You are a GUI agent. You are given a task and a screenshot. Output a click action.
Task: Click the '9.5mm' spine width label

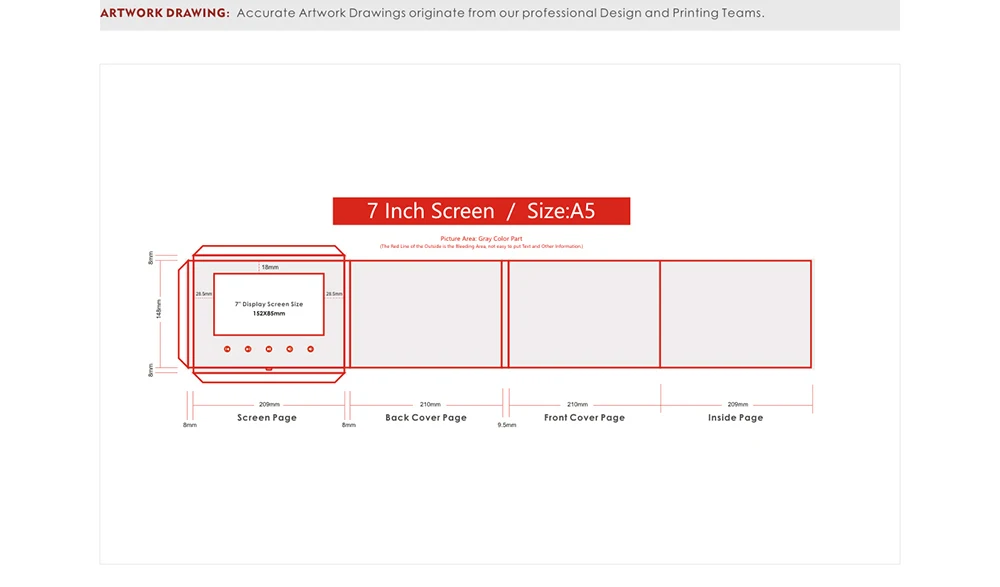pos(507,425)
